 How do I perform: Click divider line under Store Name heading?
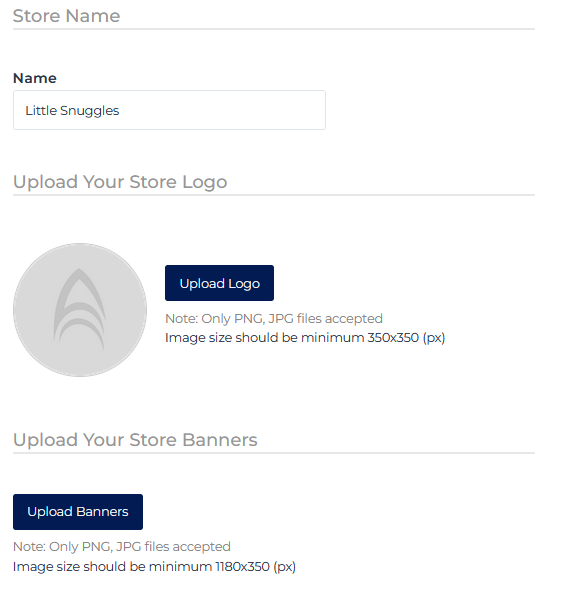point(274,29)
